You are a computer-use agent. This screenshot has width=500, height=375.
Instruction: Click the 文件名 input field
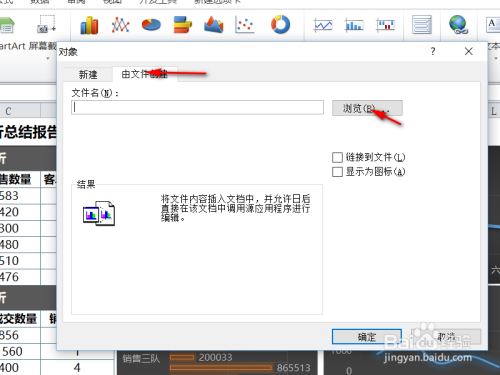point(197,108)
